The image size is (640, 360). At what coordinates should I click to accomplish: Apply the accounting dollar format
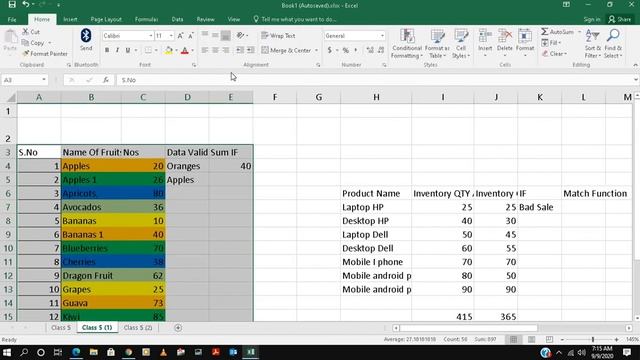(329, 50)
